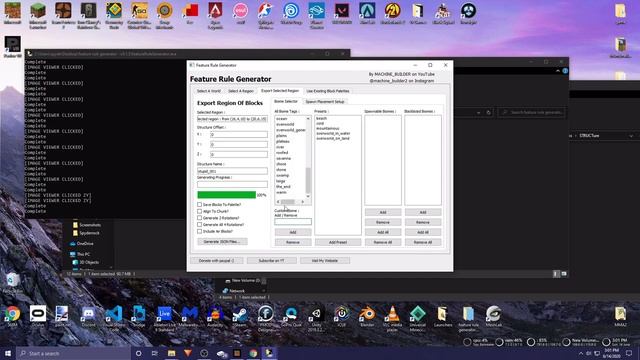
Task: Open Use Existing Block Palettes tab
Action: click(328, 91)
